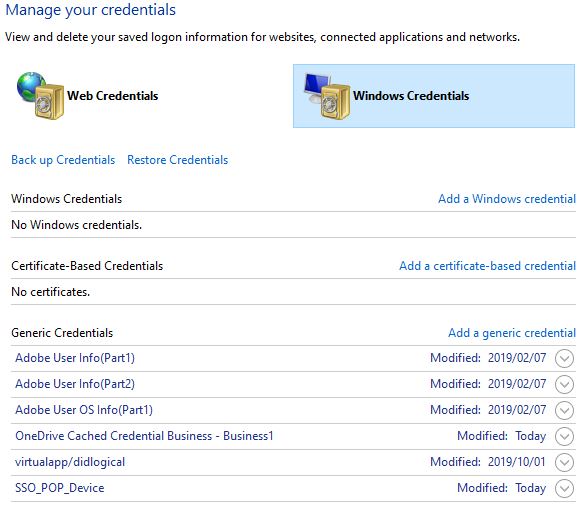Click Add a Windows credential
The height and width of the screenshot is (507, 588).
(x=507, y=199)
